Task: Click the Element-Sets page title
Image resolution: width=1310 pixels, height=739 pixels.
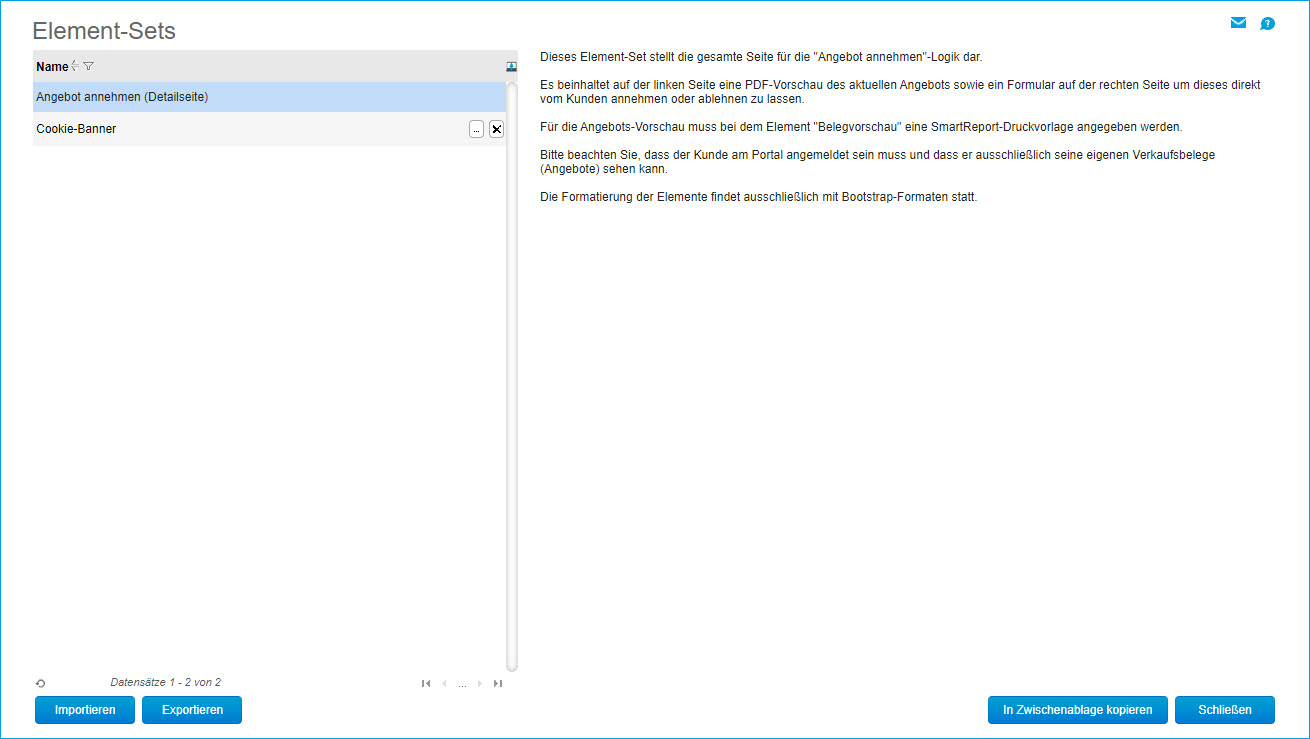Action: point(104,31)
